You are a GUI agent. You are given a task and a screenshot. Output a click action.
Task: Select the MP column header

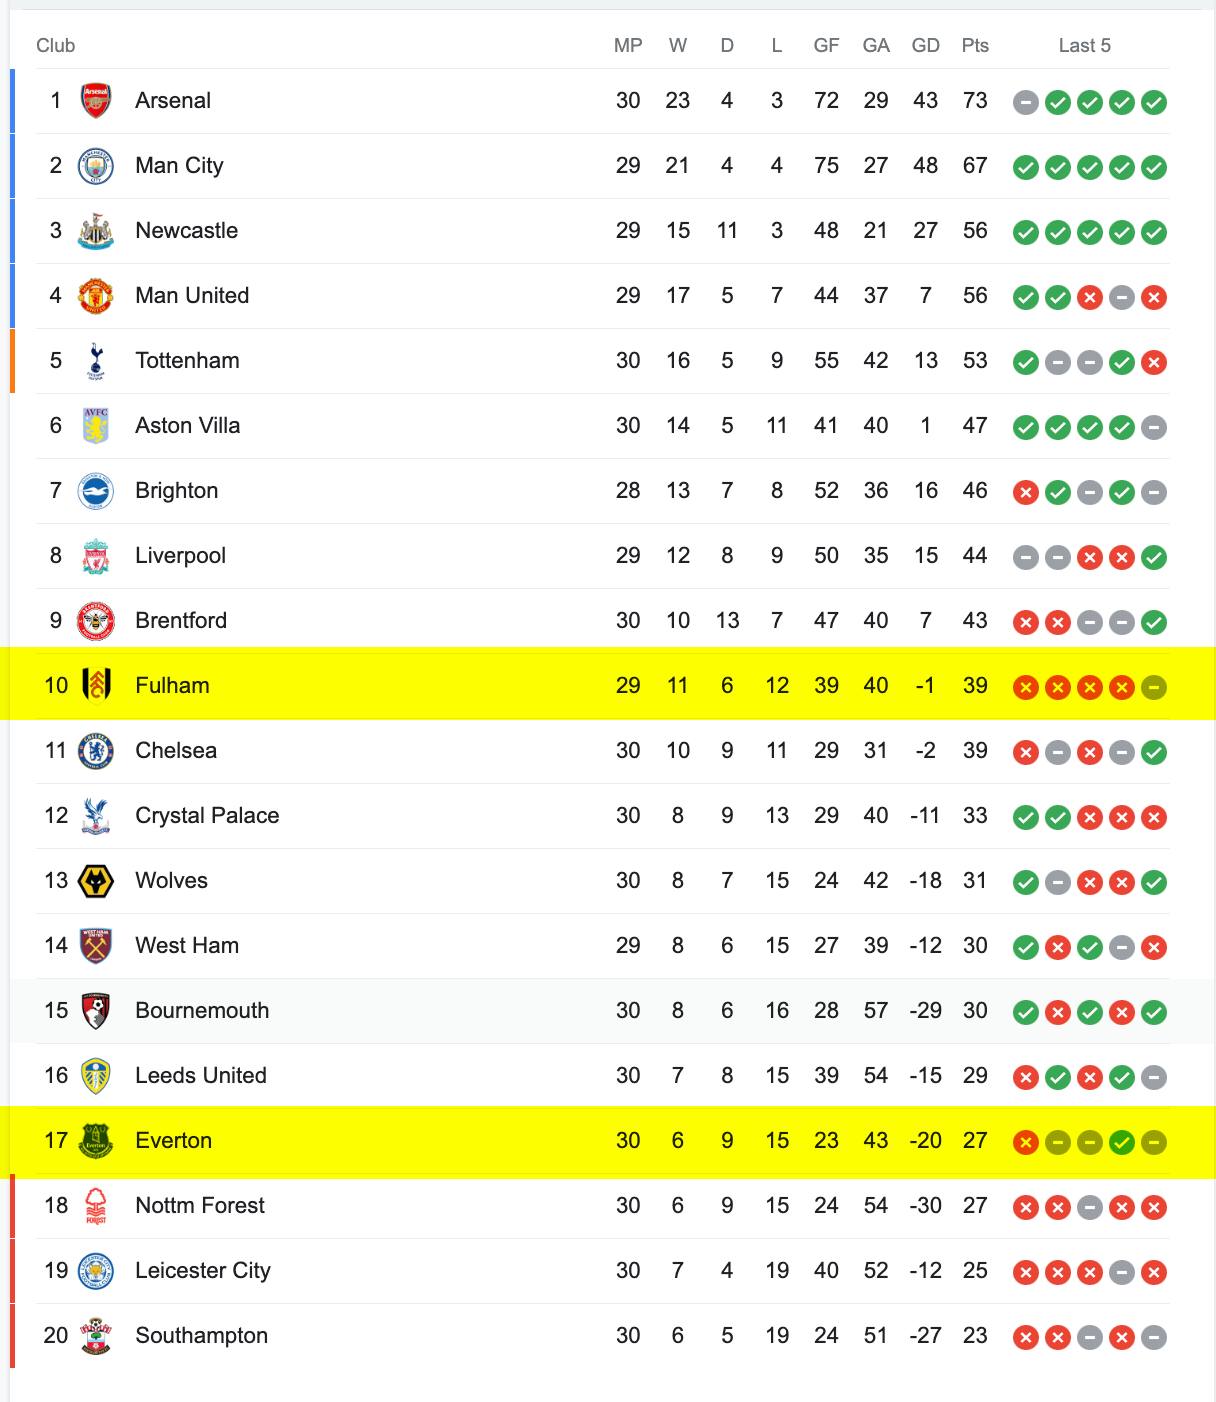click(628, 45)
